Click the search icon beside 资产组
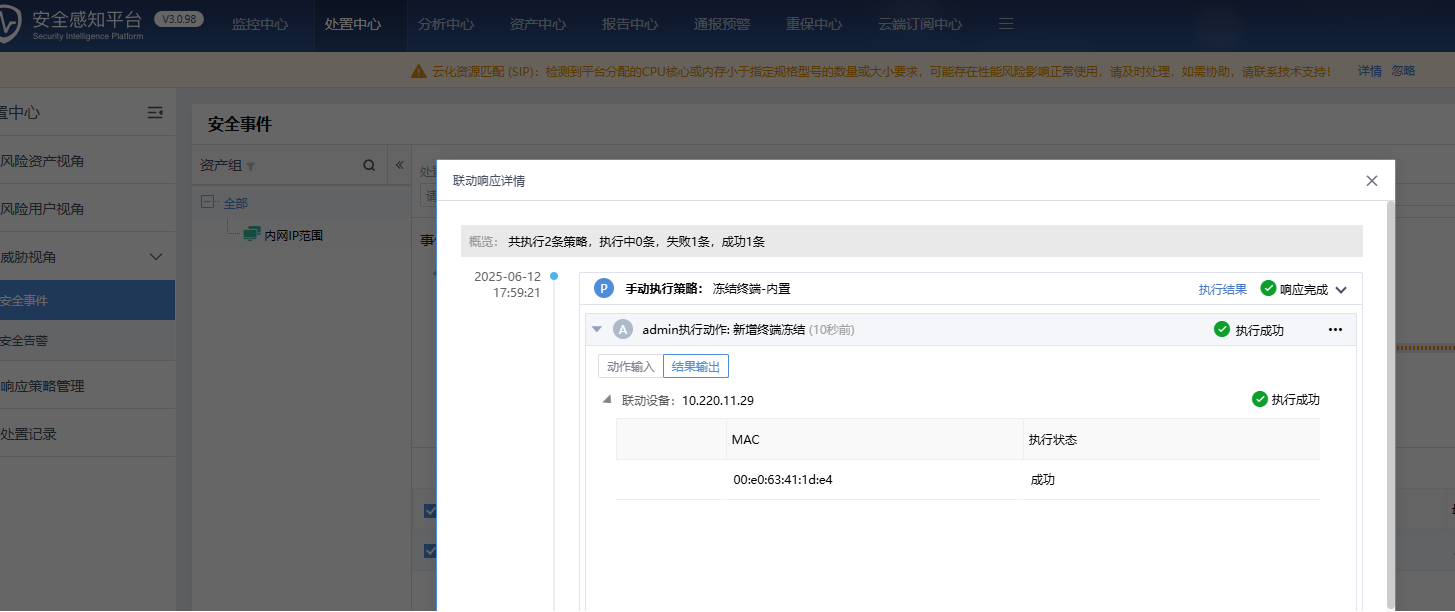The height and width of the screenshot is (612, 1455). (369, 165)
